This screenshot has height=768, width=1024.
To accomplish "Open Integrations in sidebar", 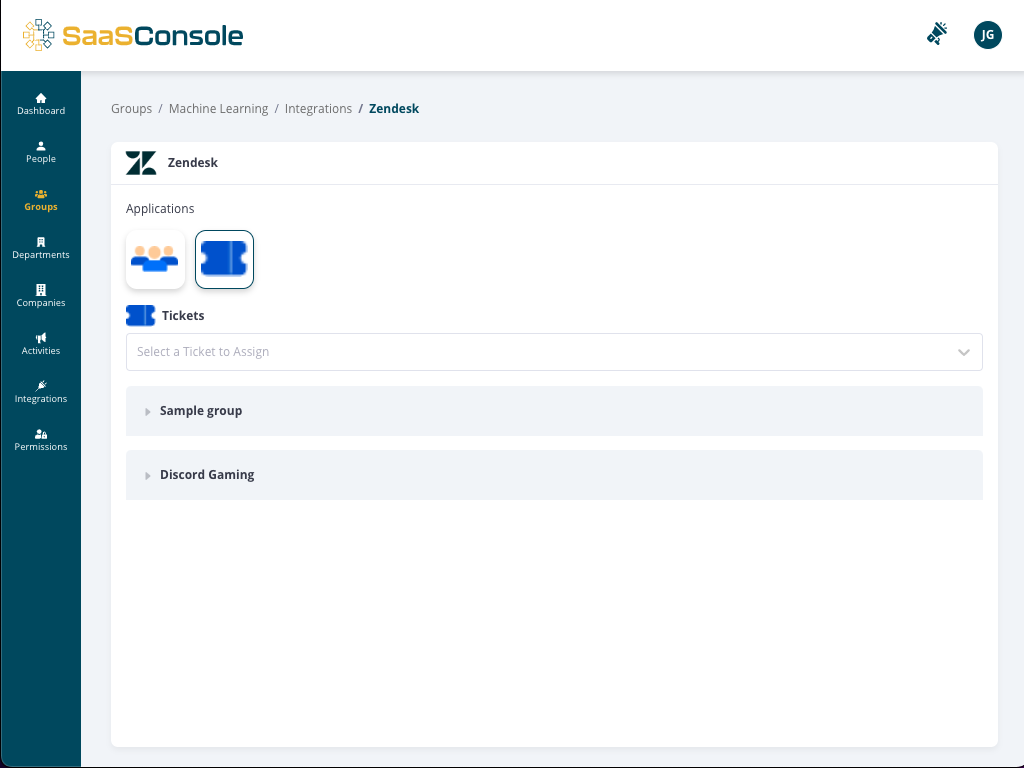I will [40, 392].
